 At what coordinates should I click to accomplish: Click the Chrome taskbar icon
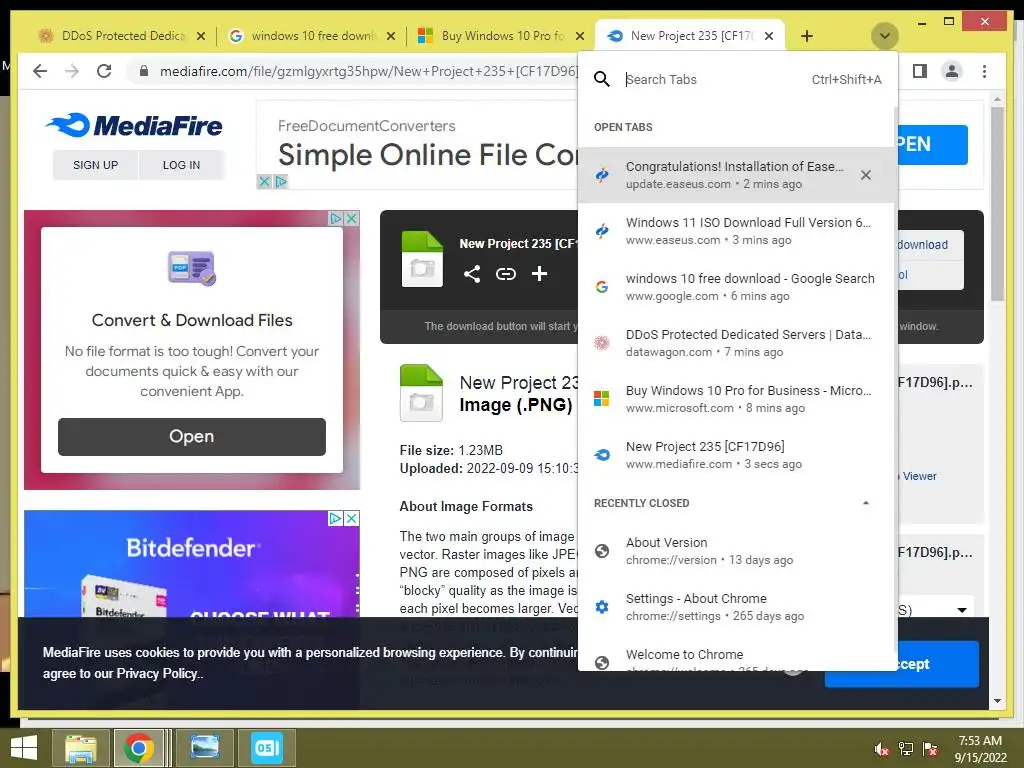click(x=139, y=748)
